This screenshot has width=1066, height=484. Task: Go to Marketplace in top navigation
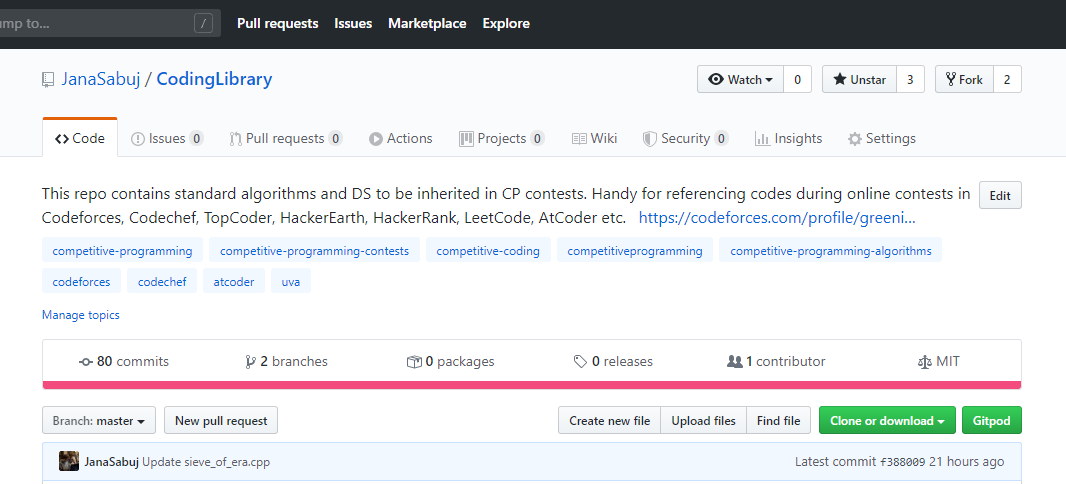click(x=427, y=24)
